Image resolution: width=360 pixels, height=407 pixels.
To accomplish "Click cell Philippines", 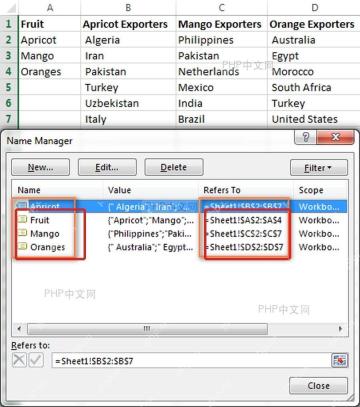I will coord(222,40).
